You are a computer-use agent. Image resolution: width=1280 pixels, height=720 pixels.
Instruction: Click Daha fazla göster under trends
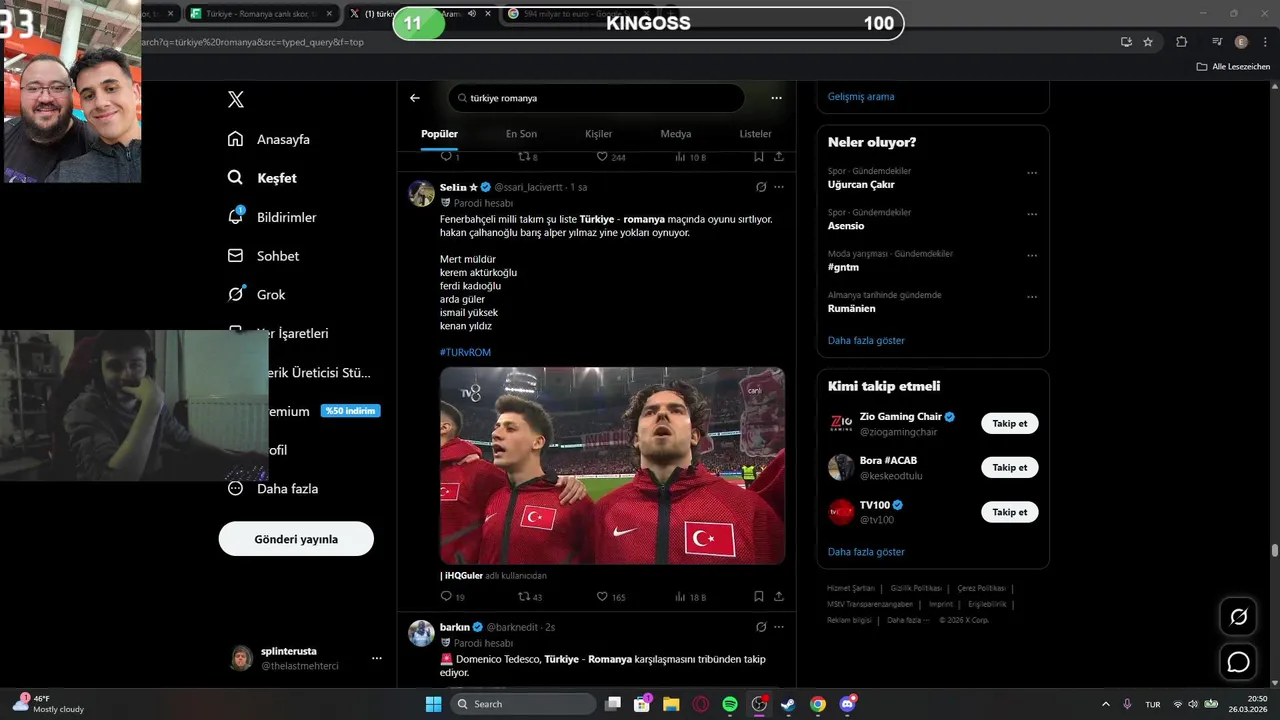[x=866, y=340]
